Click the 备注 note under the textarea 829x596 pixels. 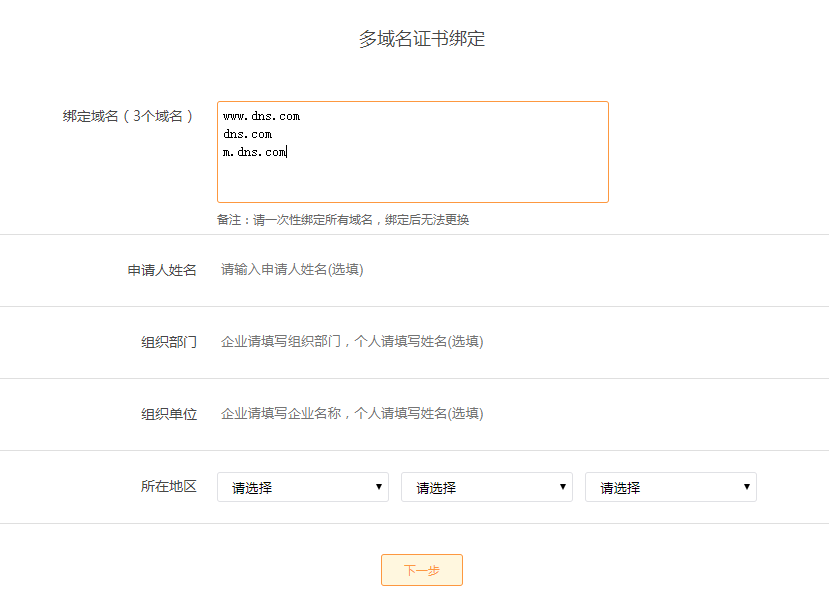pyautogui.click(x=343, y=220)
